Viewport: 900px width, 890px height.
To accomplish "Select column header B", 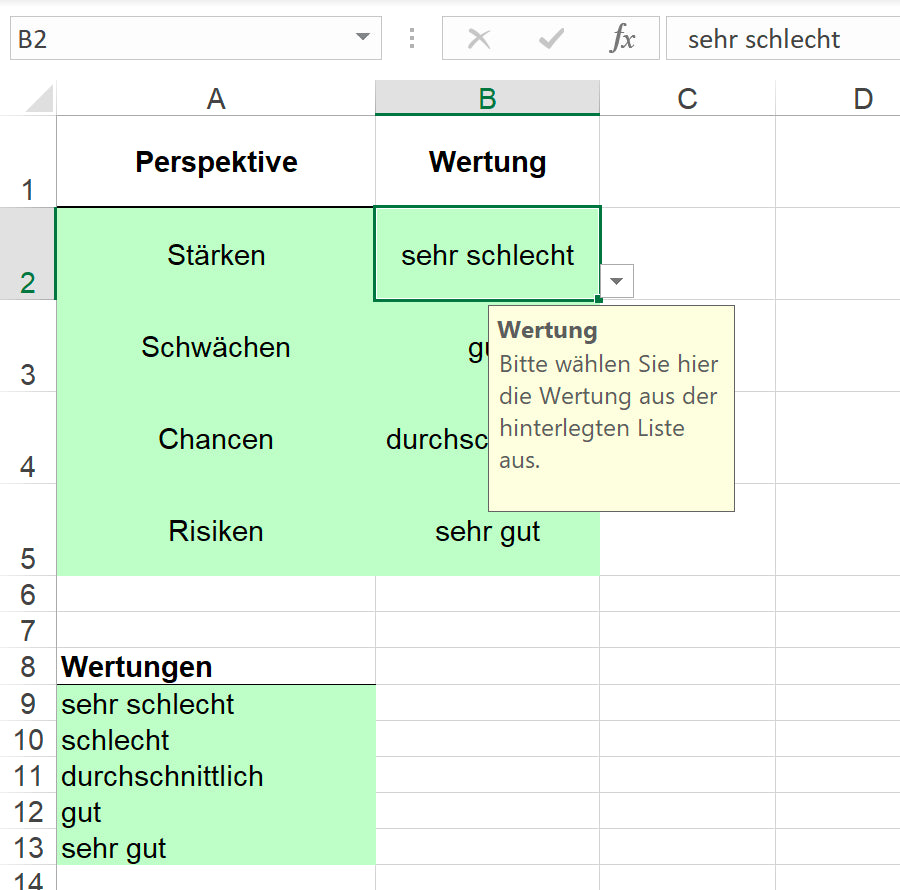I will pyautogui.click(x=487, y=98).
